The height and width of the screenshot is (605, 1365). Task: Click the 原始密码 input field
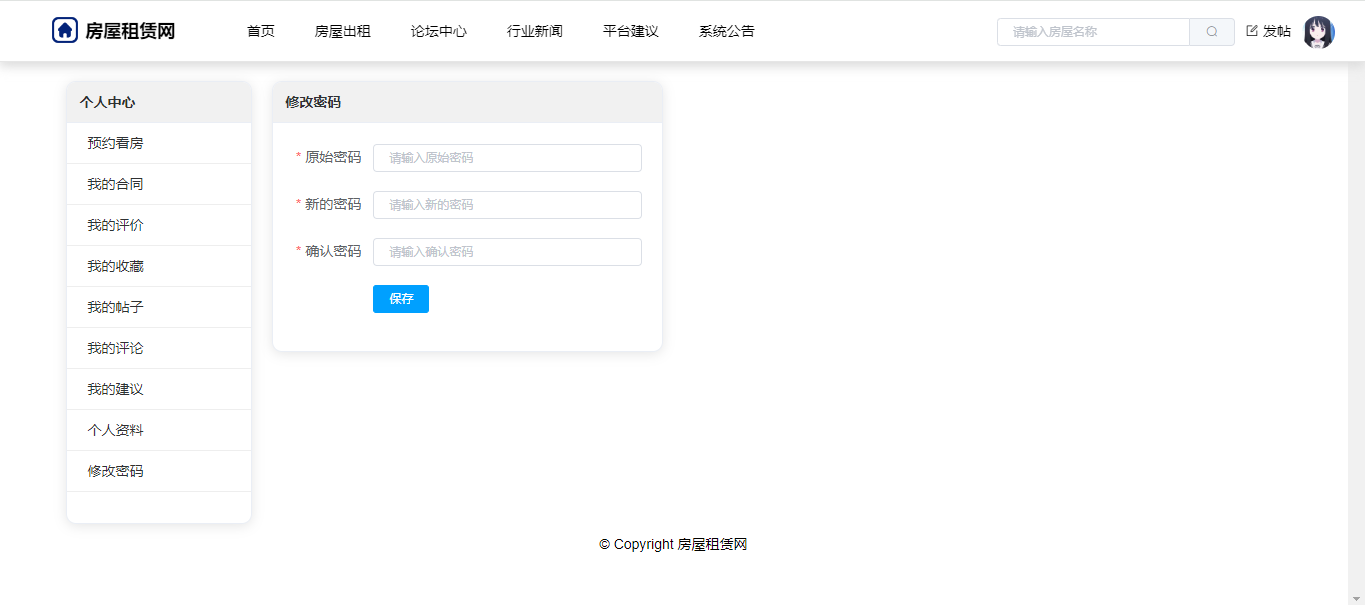click(507, 158)
